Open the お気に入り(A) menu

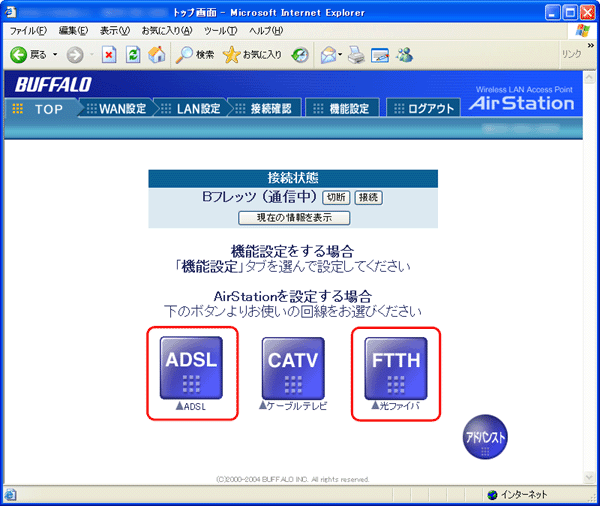[167, 31]
